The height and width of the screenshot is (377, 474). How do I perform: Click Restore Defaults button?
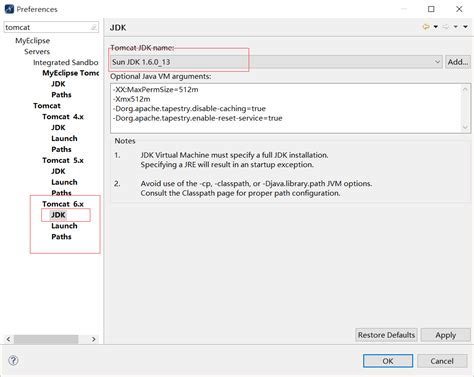point(386,335)
